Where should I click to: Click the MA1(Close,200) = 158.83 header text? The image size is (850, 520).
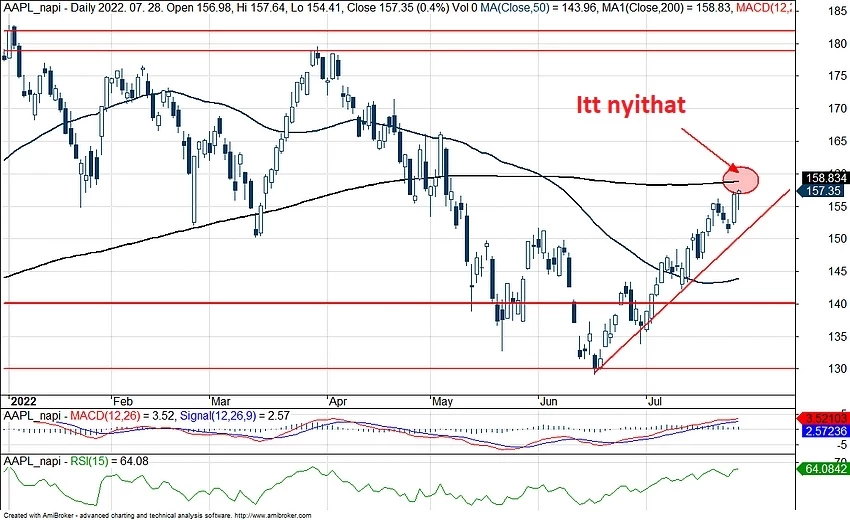(x=667, y=8)
